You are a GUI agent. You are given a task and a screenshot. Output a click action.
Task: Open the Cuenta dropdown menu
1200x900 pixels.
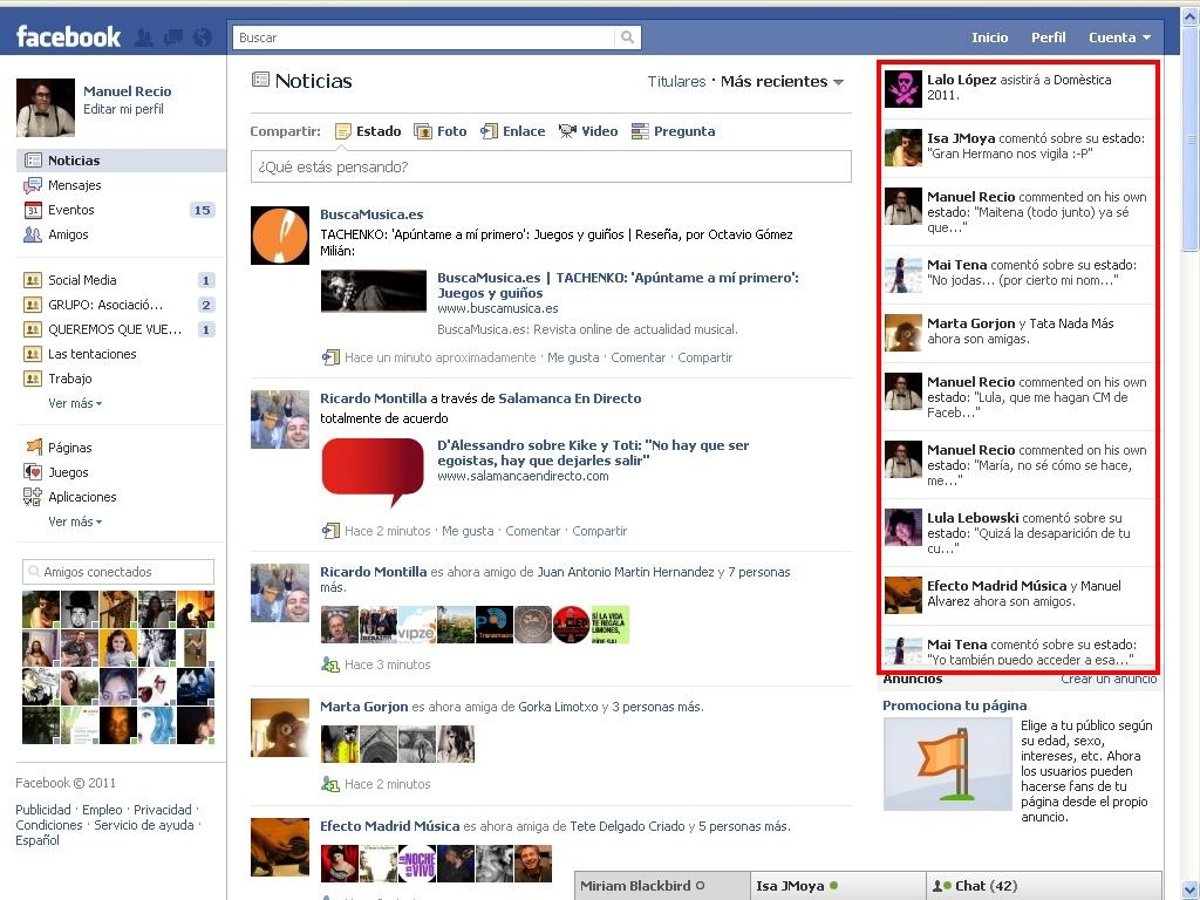click(1119, 38)
